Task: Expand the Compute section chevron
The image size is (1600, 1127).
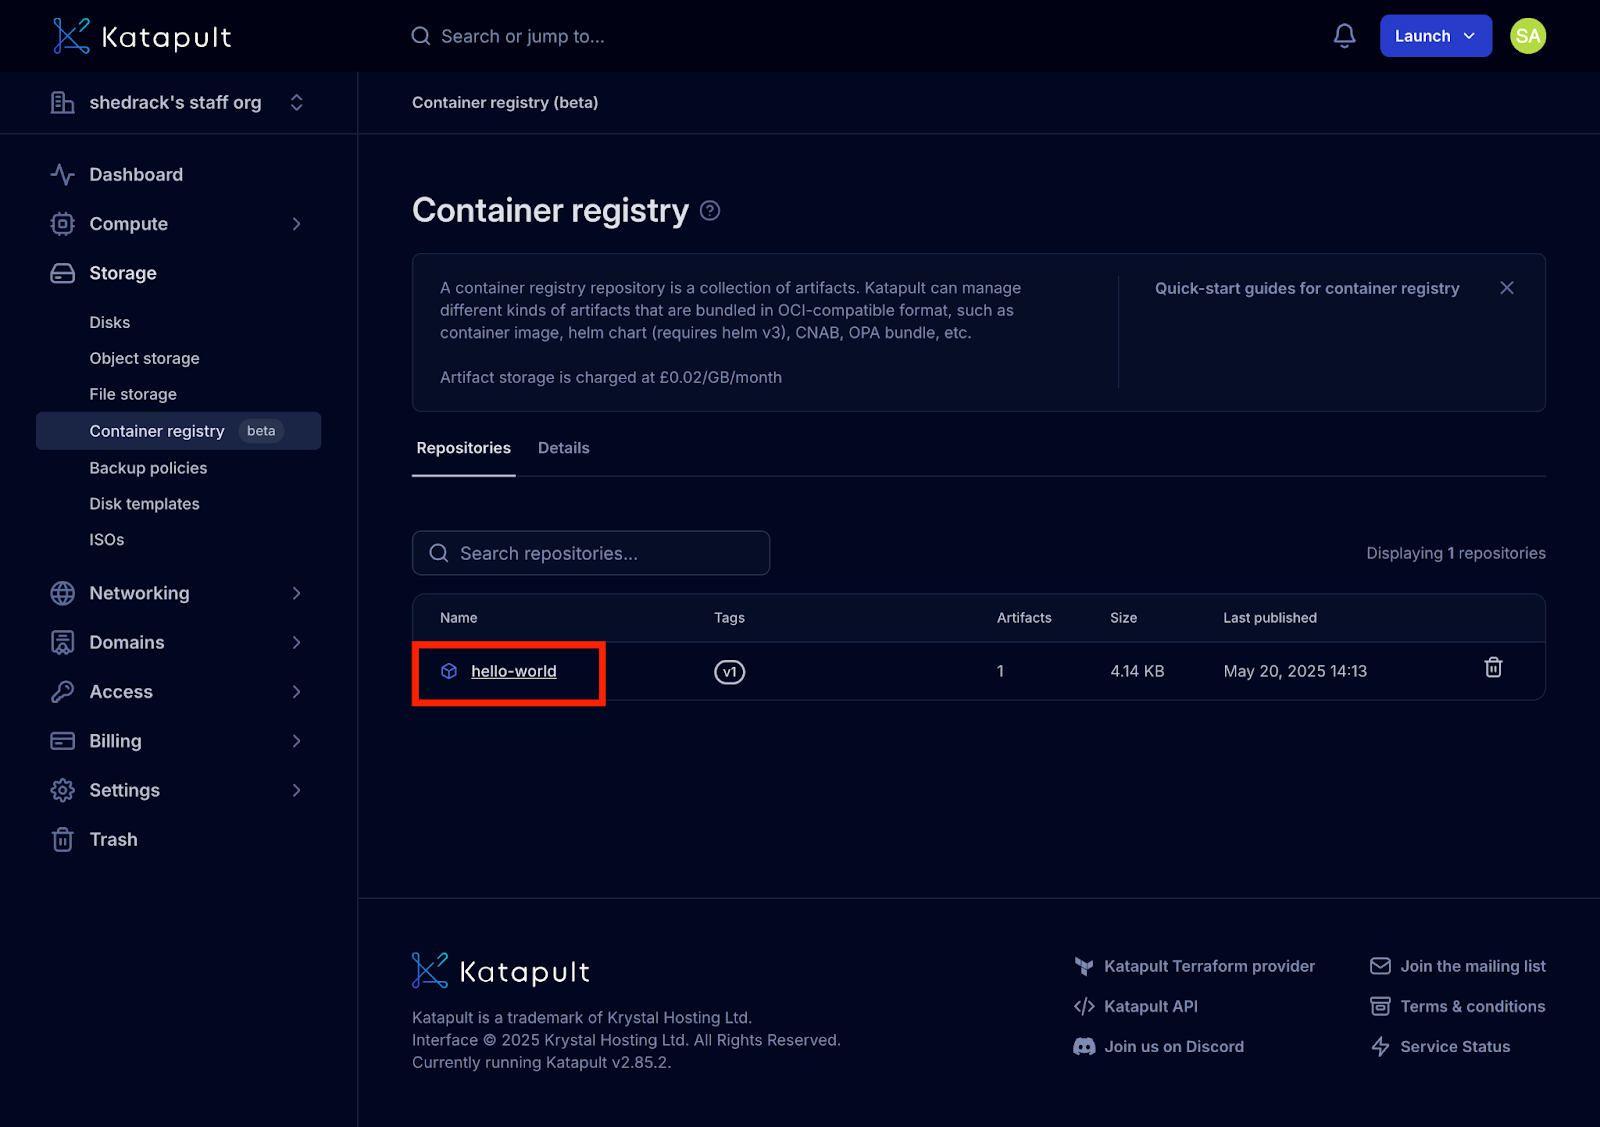Action: (296, 224)
